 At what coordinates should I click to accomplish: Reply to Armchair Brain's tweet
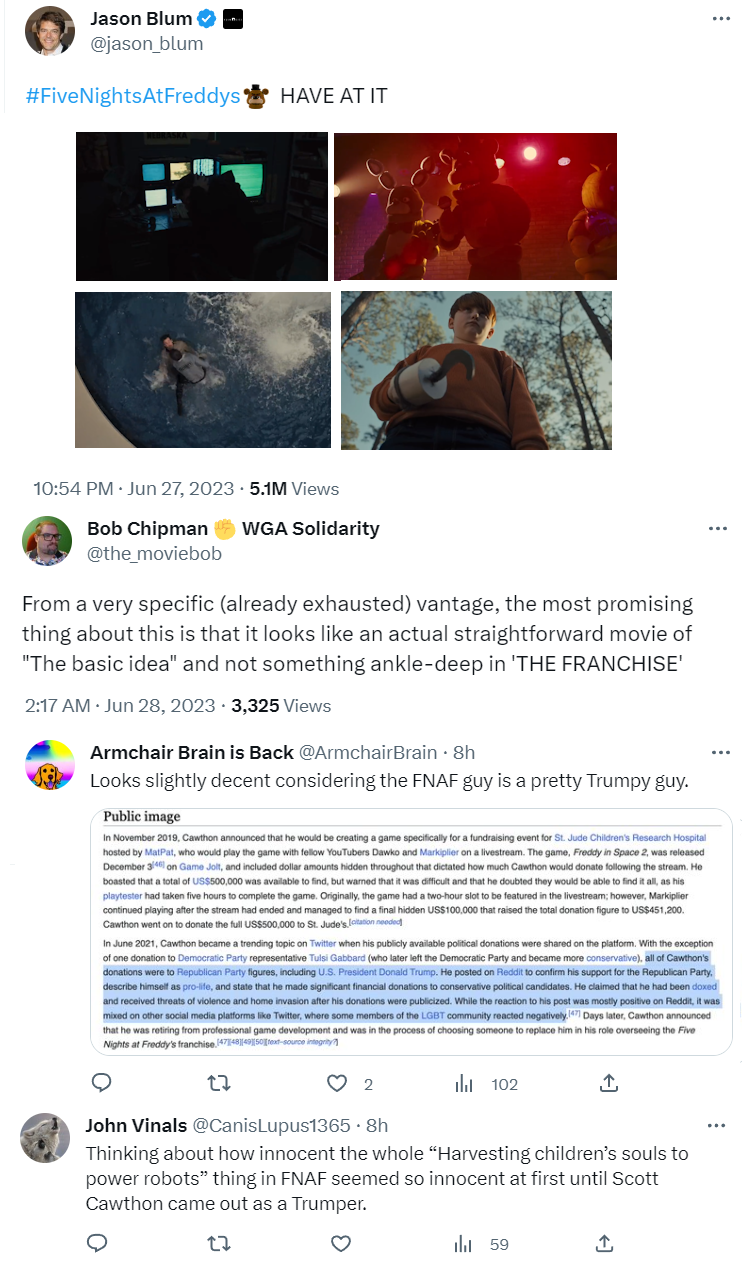[99, 1083]
